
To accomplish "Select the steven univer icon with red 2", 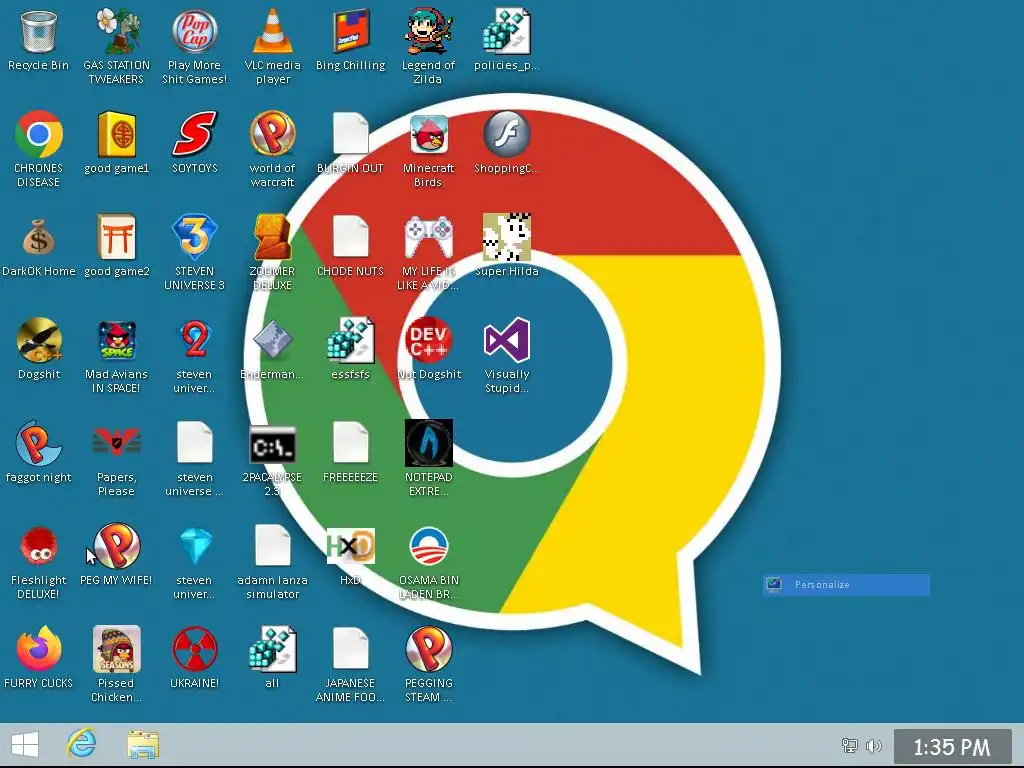I will point(195,340).
